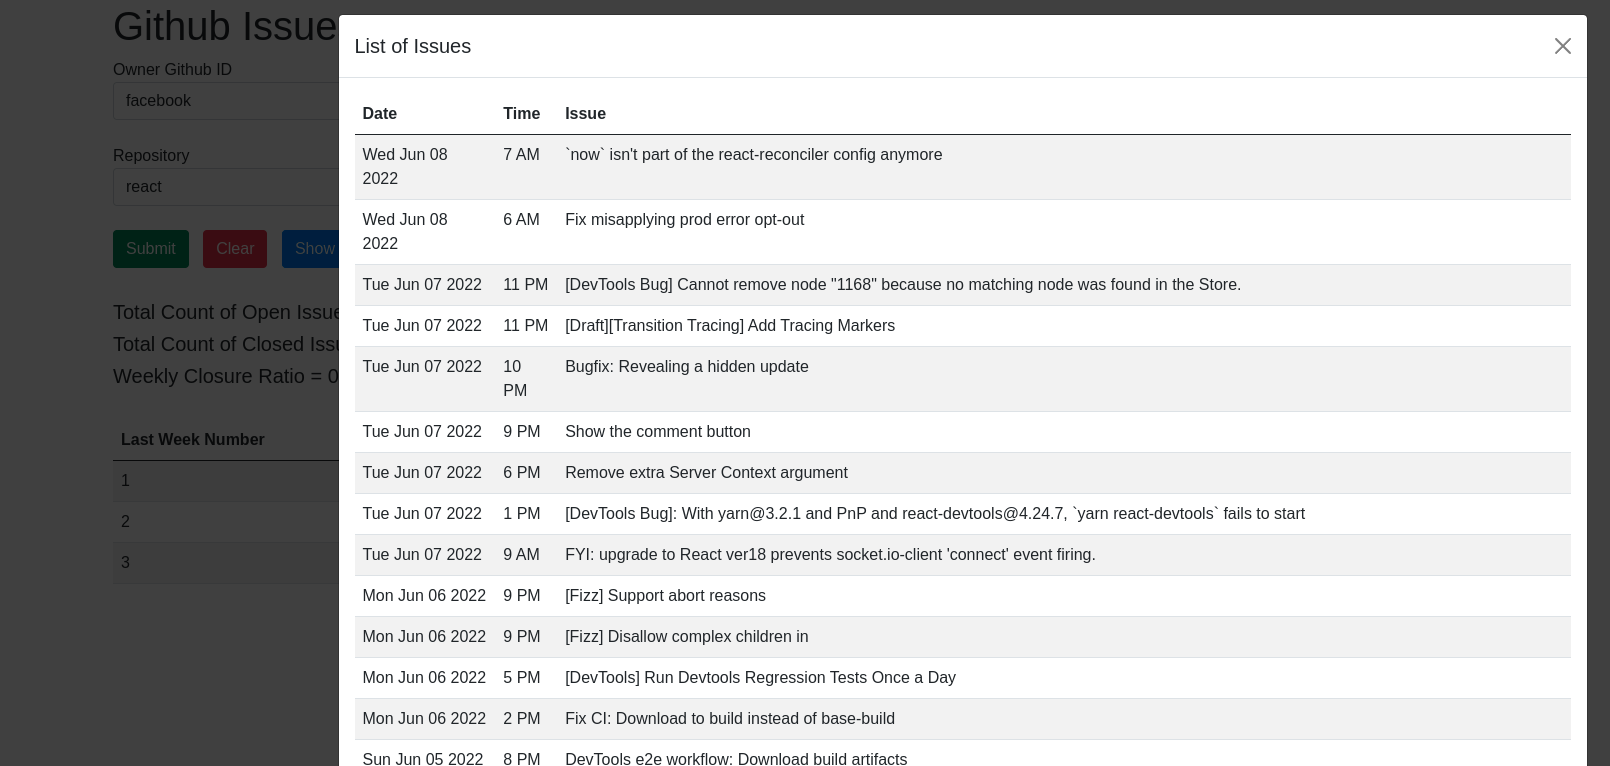Click week number 3 row
The image size is (1610, 766).
[x=226, y=563]
